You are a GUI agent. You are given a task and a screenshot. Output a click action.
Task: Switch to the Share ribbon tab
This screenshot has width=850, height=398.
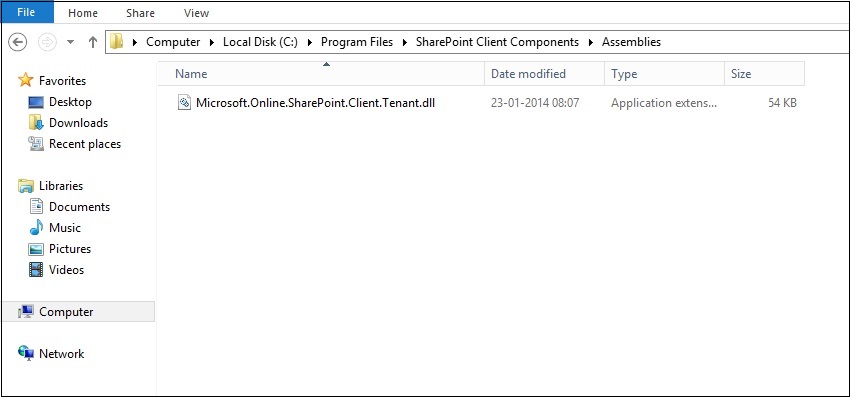click(x=140, y=13)
